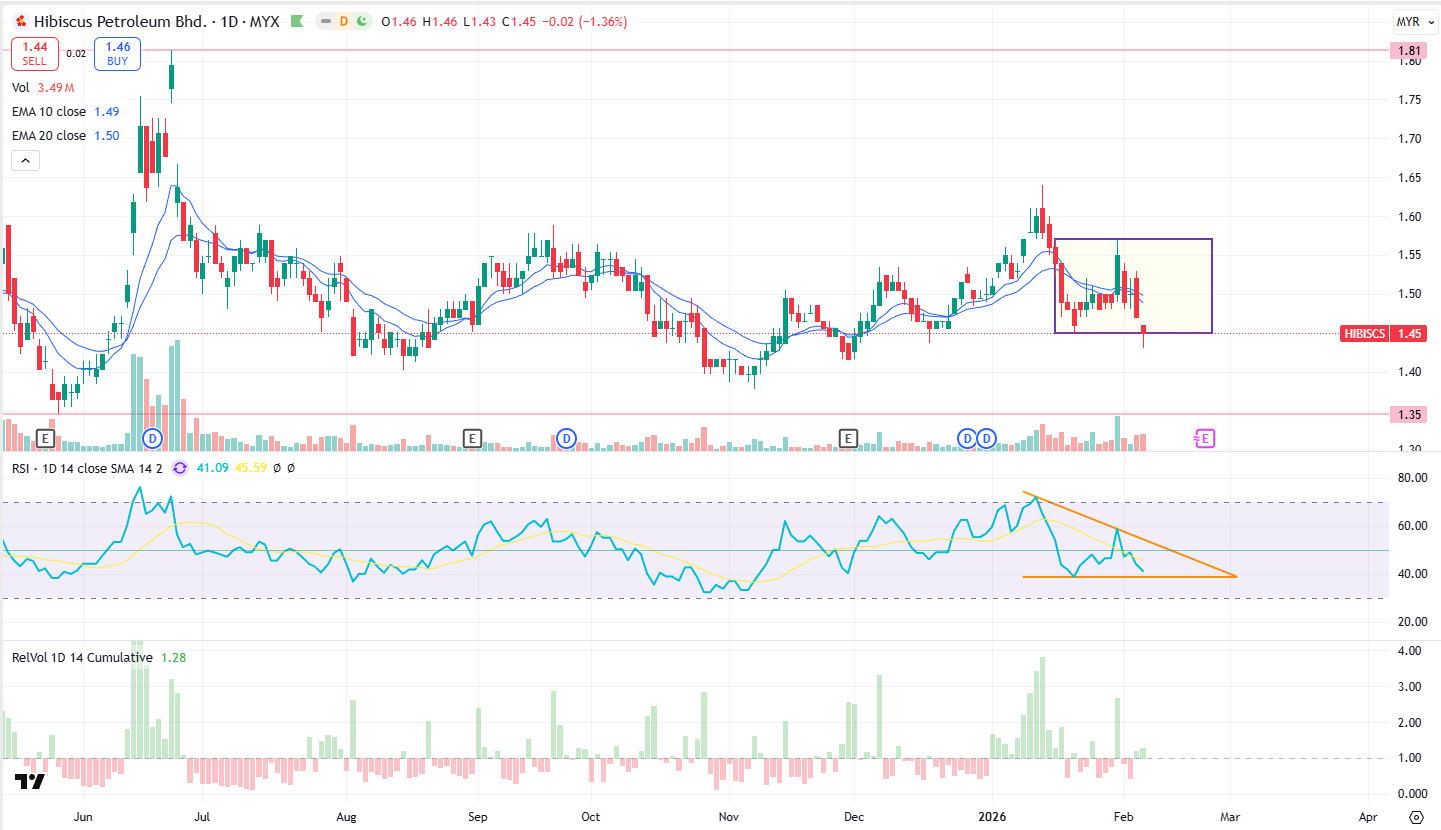Click 1.65 on the price axis

point(1411,177)
